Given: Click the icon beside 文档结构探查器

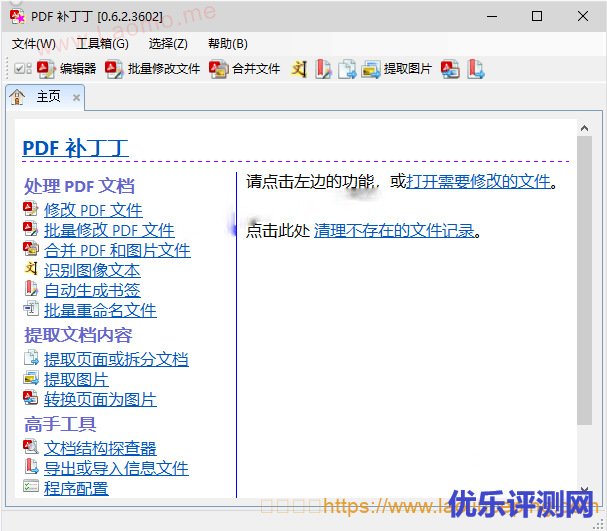Looking at the screenshot, I should point(30,448).
